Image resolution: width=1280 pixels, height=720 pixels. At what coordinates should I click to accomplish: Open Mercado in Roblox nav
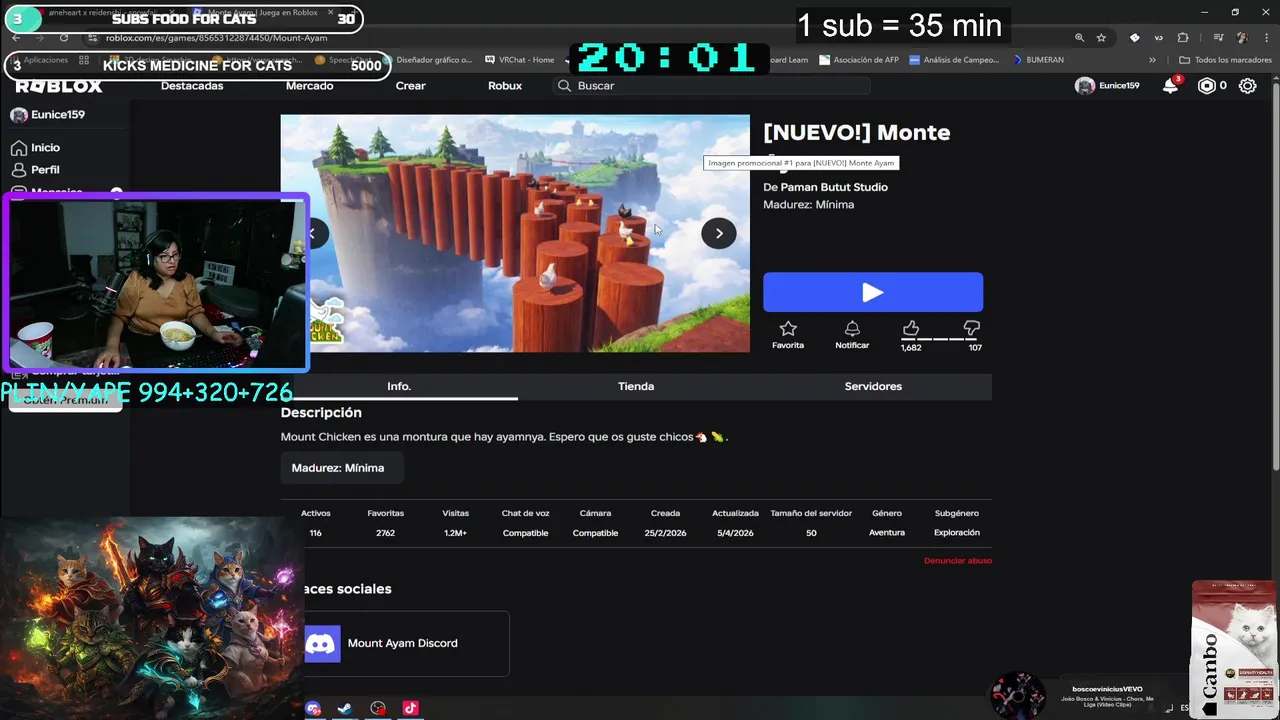tap(309, 86)
